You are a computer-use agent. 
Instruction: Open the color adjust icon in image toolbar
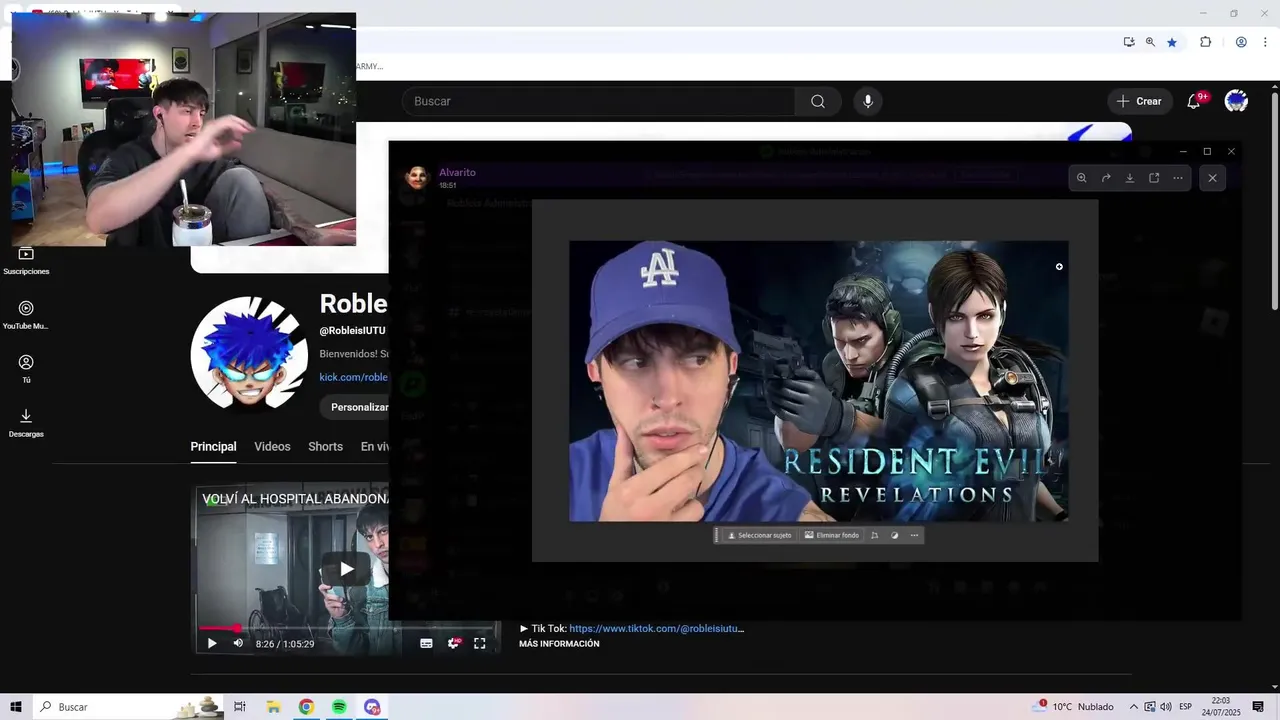point(895,535)
